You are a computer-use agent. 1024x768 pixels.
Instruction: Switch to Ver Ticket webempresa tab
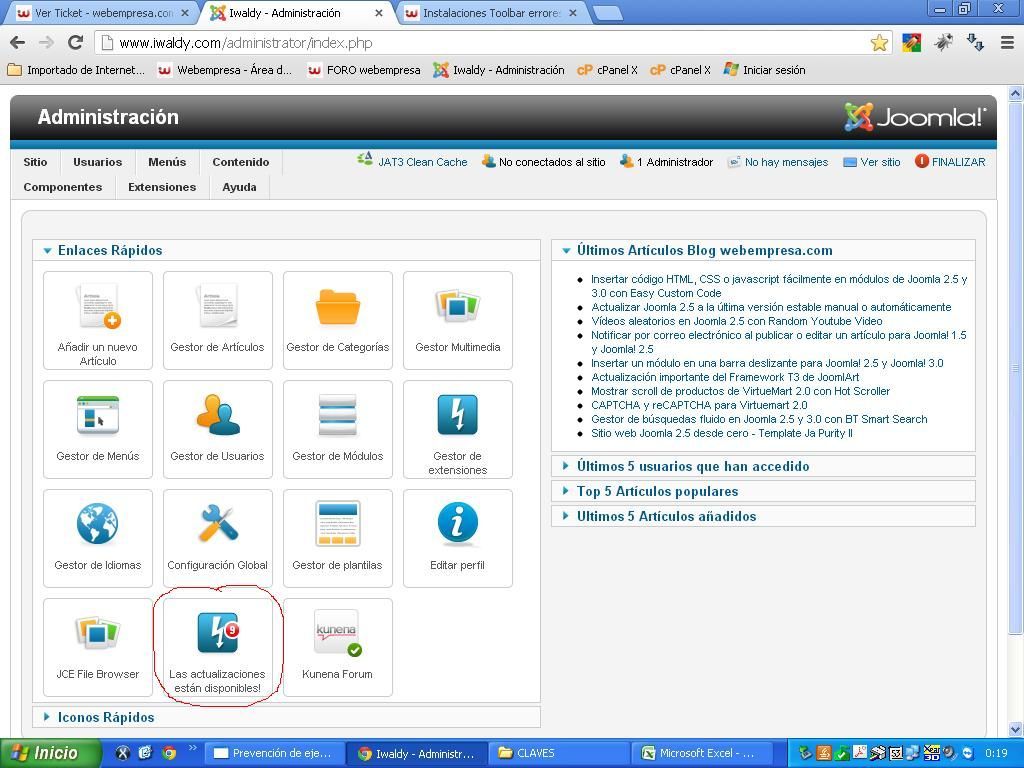[101, 13]
